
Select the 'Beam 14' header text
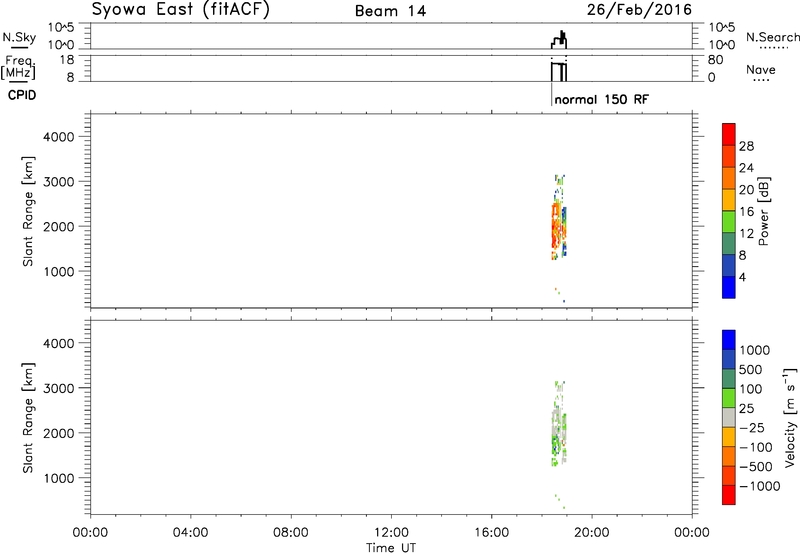coord(390,11)
